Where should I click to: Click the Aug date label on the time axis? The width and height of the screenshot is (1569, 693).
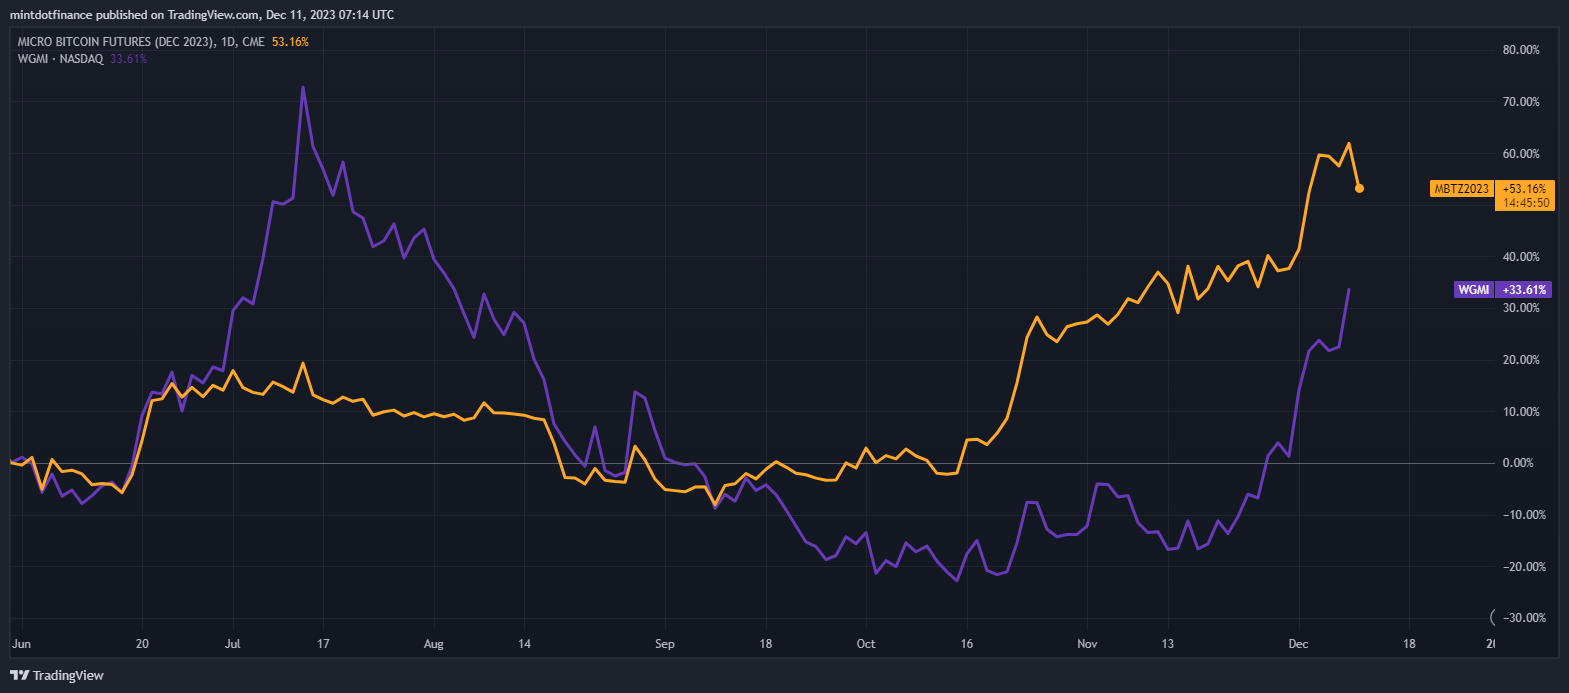[433, 644]
